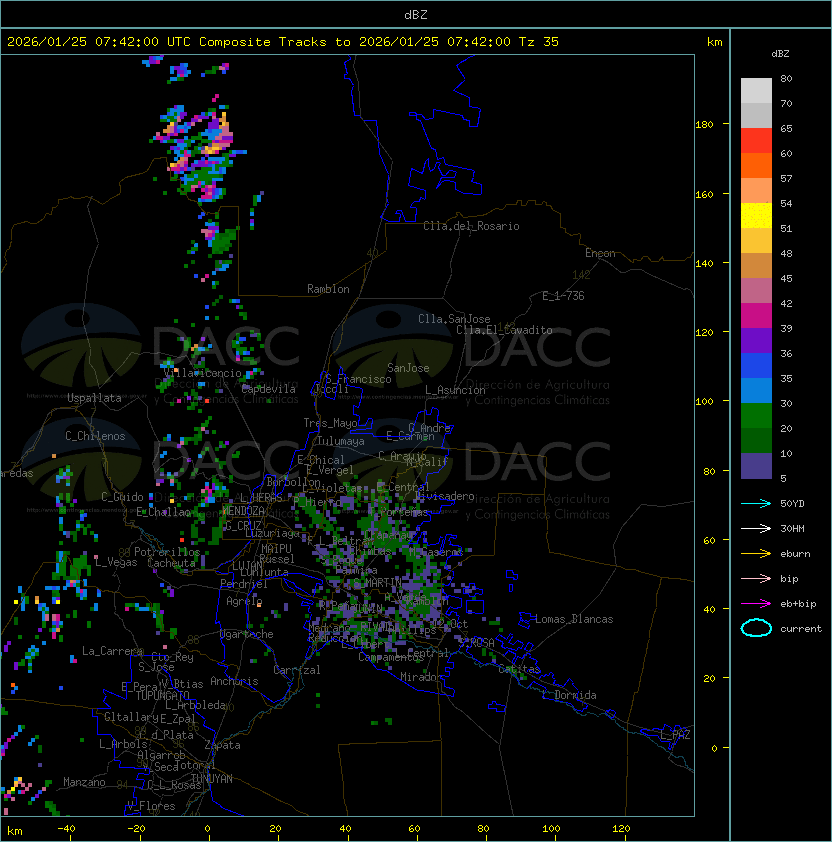The image size is (832, 842).
Task: Click the 'dBZ' heading above the color scale
Action: [x=780, y=54]
